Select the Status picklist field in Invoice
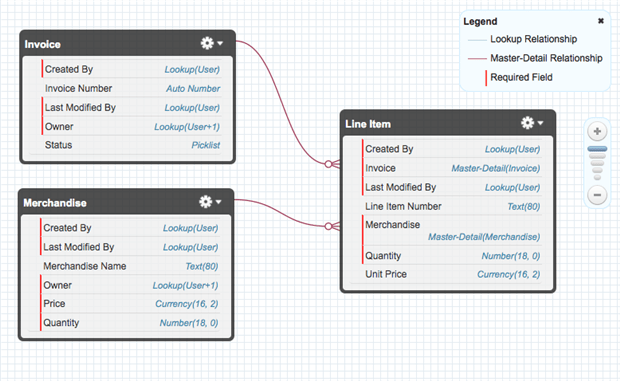 [x=132, y=145]
